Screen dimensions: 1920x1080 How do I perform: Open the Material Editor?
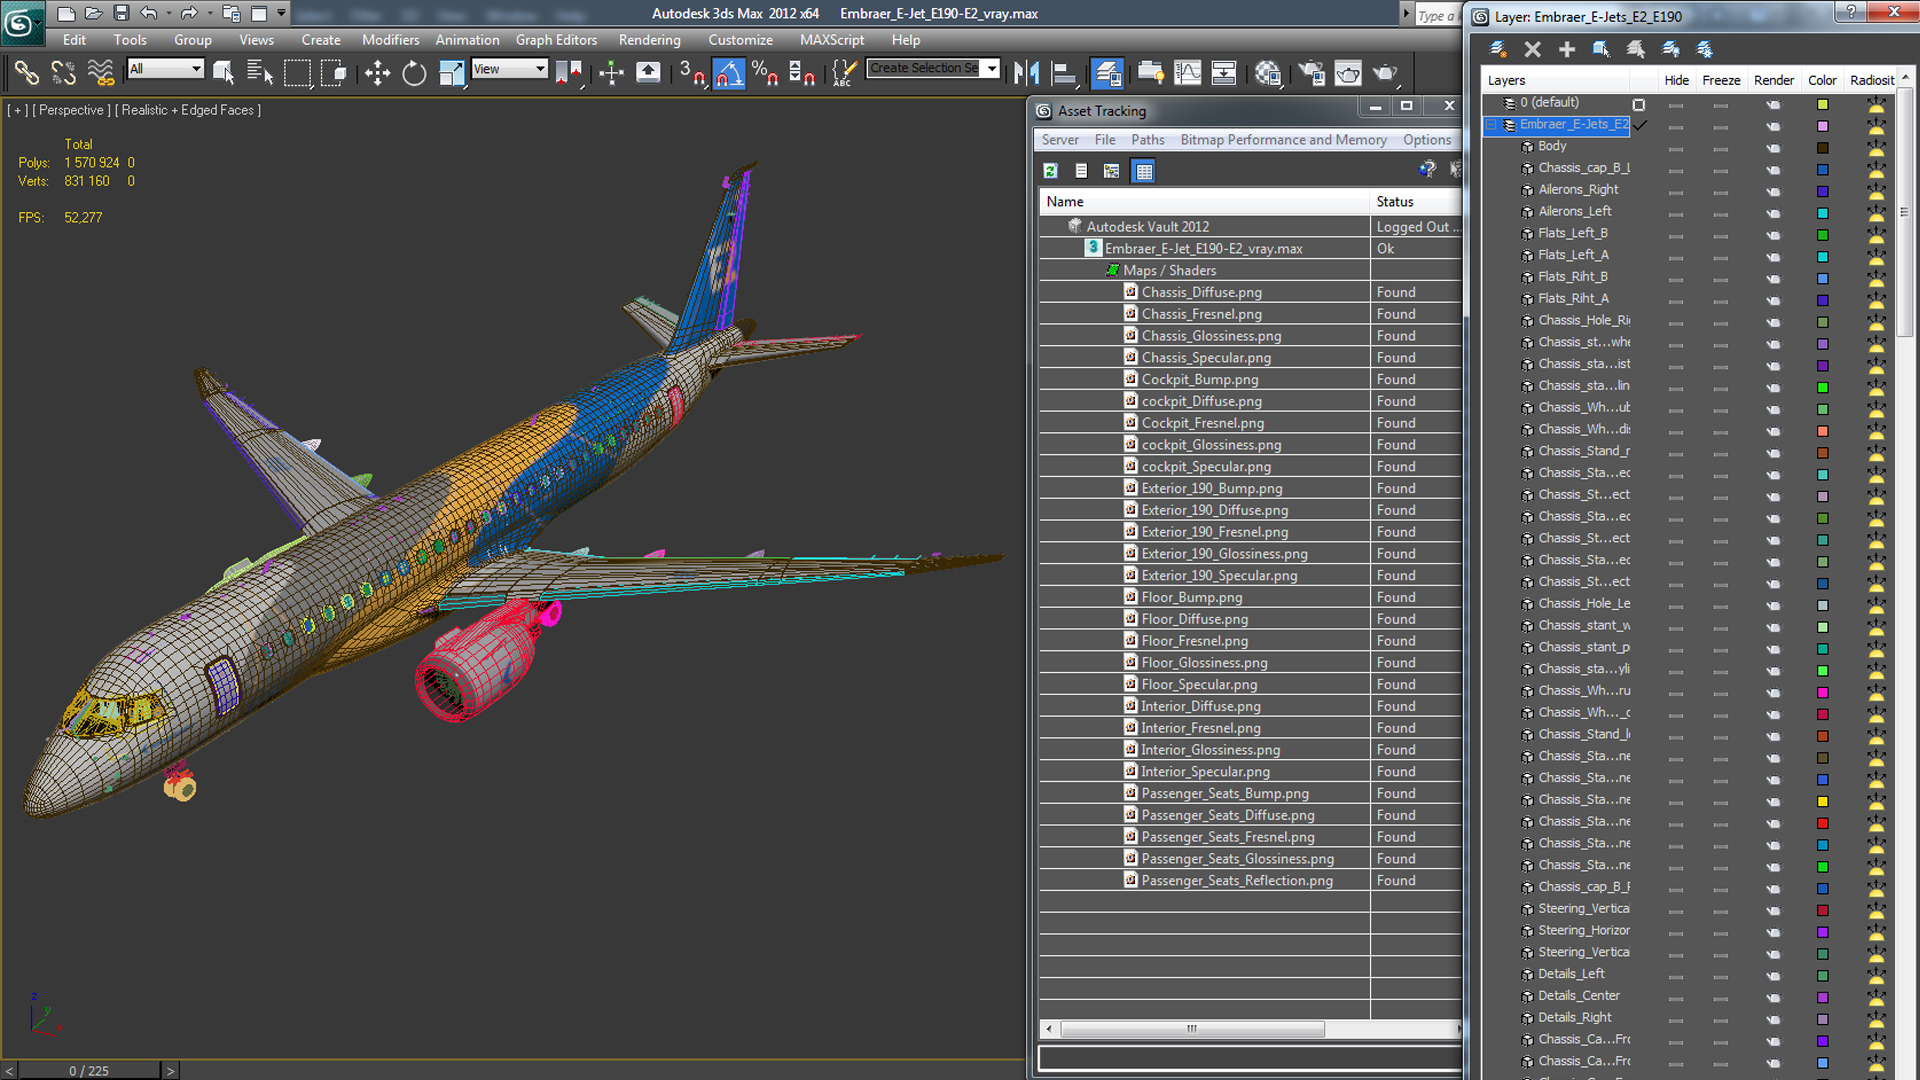[x=1268, y=72]
